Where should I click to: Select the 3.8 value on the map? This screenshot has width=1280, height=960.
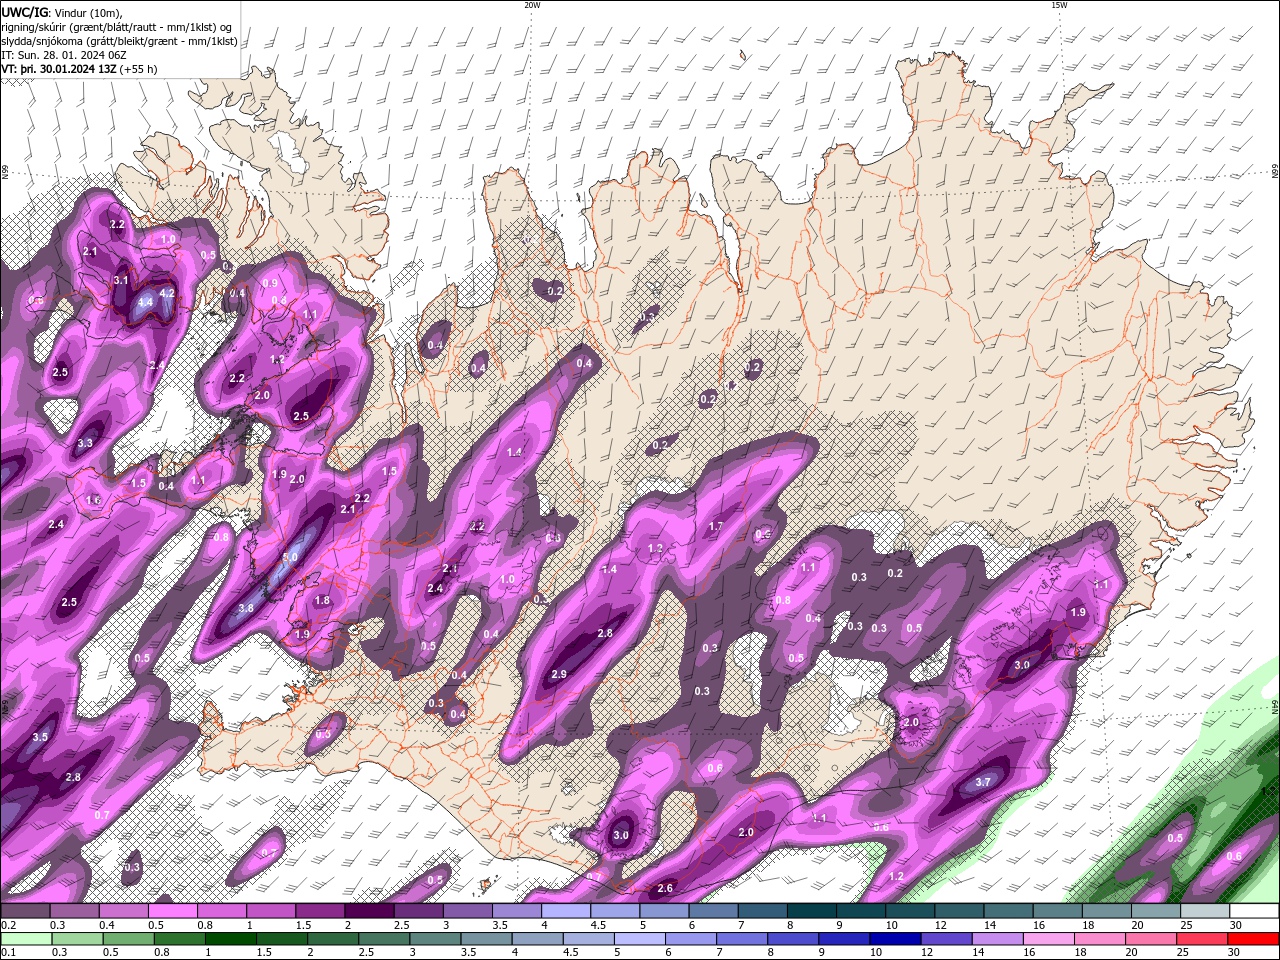click(x=246, y=608)
